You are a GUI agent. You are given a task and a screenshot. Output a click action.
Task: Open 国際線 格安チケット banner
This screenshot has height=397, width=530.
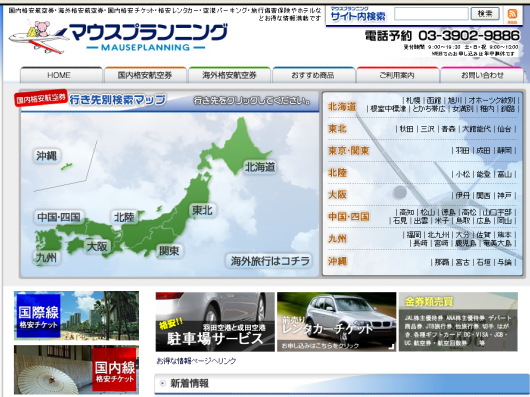click(76, 316)
